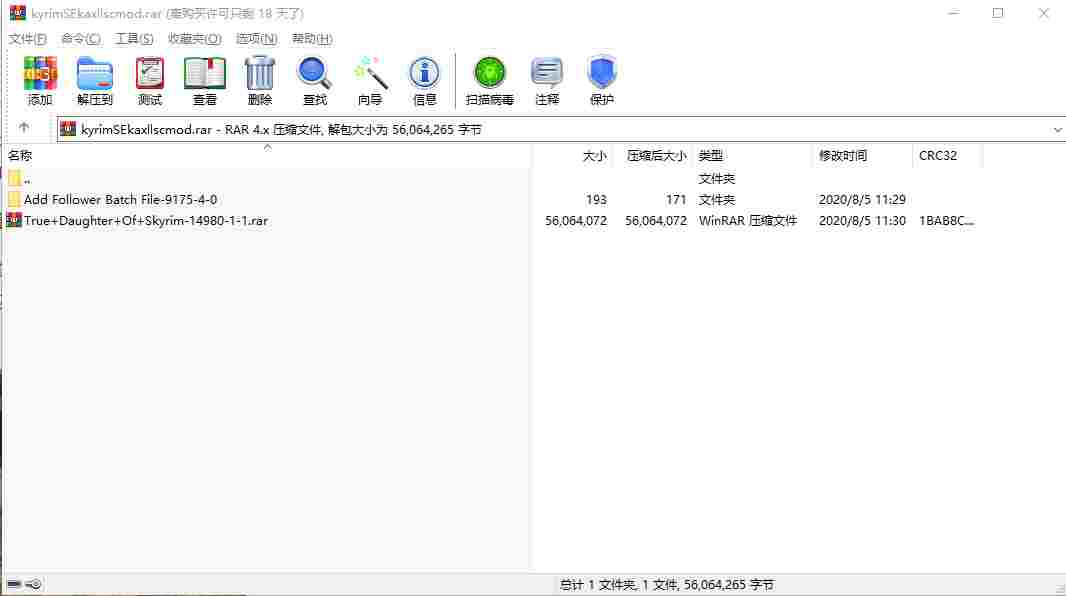The height and width of the screenshot is (596, 1066).
Task: Minimize the WinRAR window
Action: coord(954,13)
